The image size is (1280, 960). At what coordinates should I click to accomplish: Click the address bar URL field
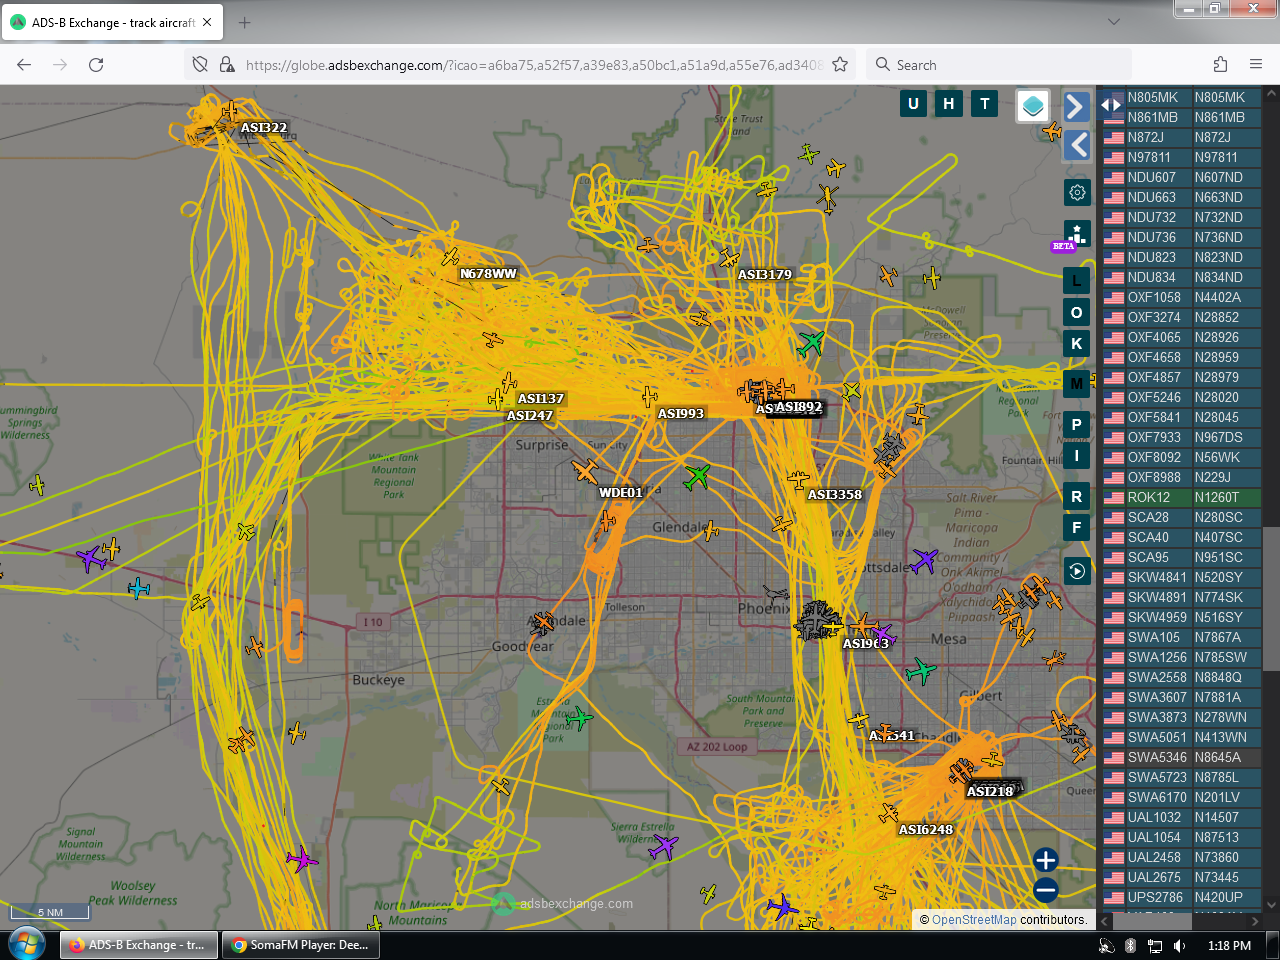click(534, 65)
